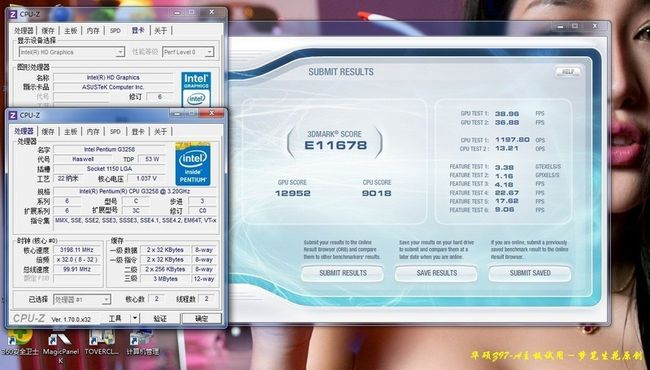Select SPD tab in back CPU-Z window

[x=115, y=31]
